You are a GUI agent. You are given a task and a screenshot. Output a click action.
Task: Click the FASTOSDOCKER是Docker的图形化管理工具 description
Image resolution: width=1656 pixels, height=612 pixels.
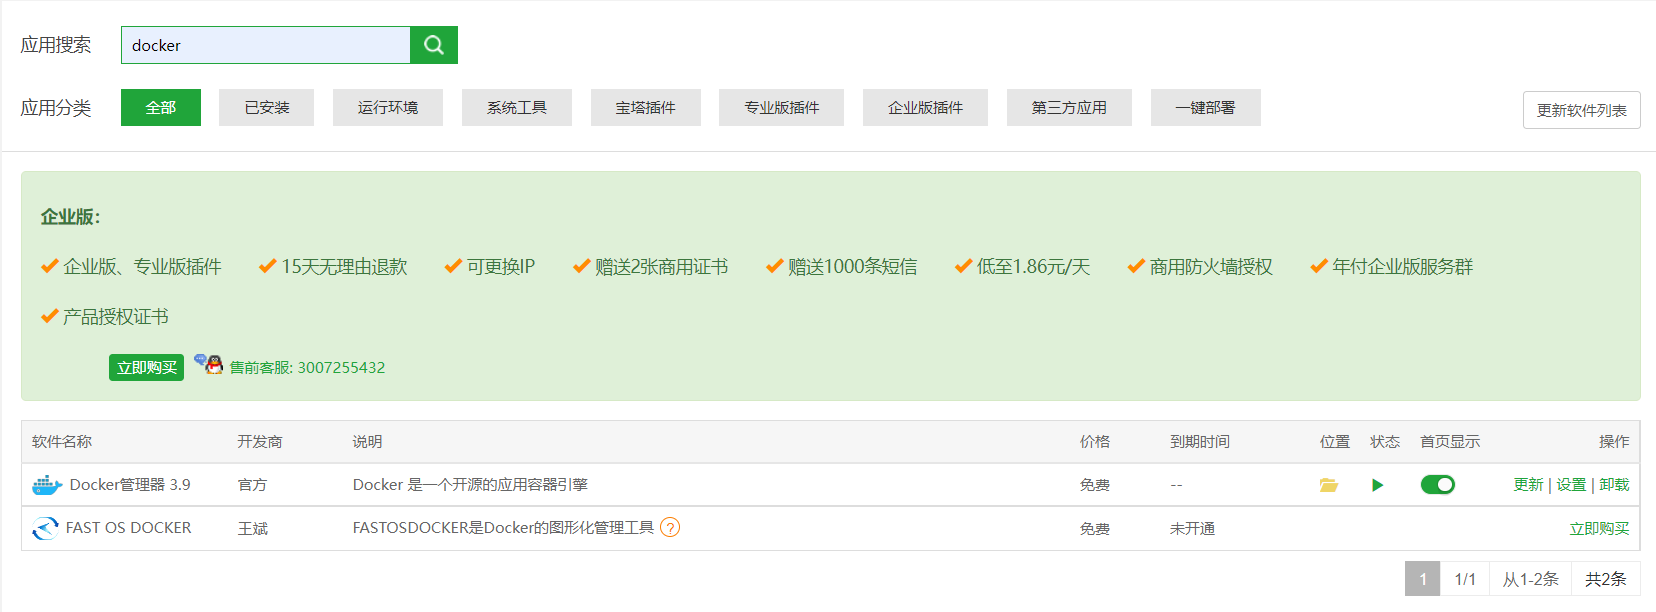pos(503,528)
